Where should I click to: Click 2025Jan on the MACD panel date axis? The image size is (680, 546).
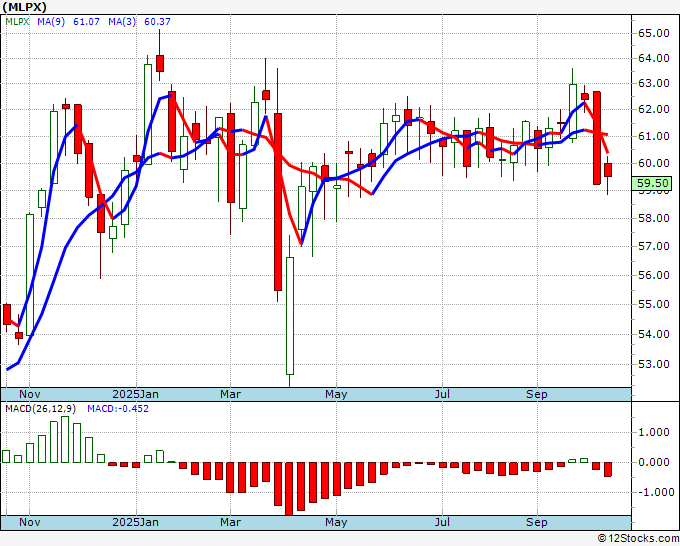pos(135,522)
